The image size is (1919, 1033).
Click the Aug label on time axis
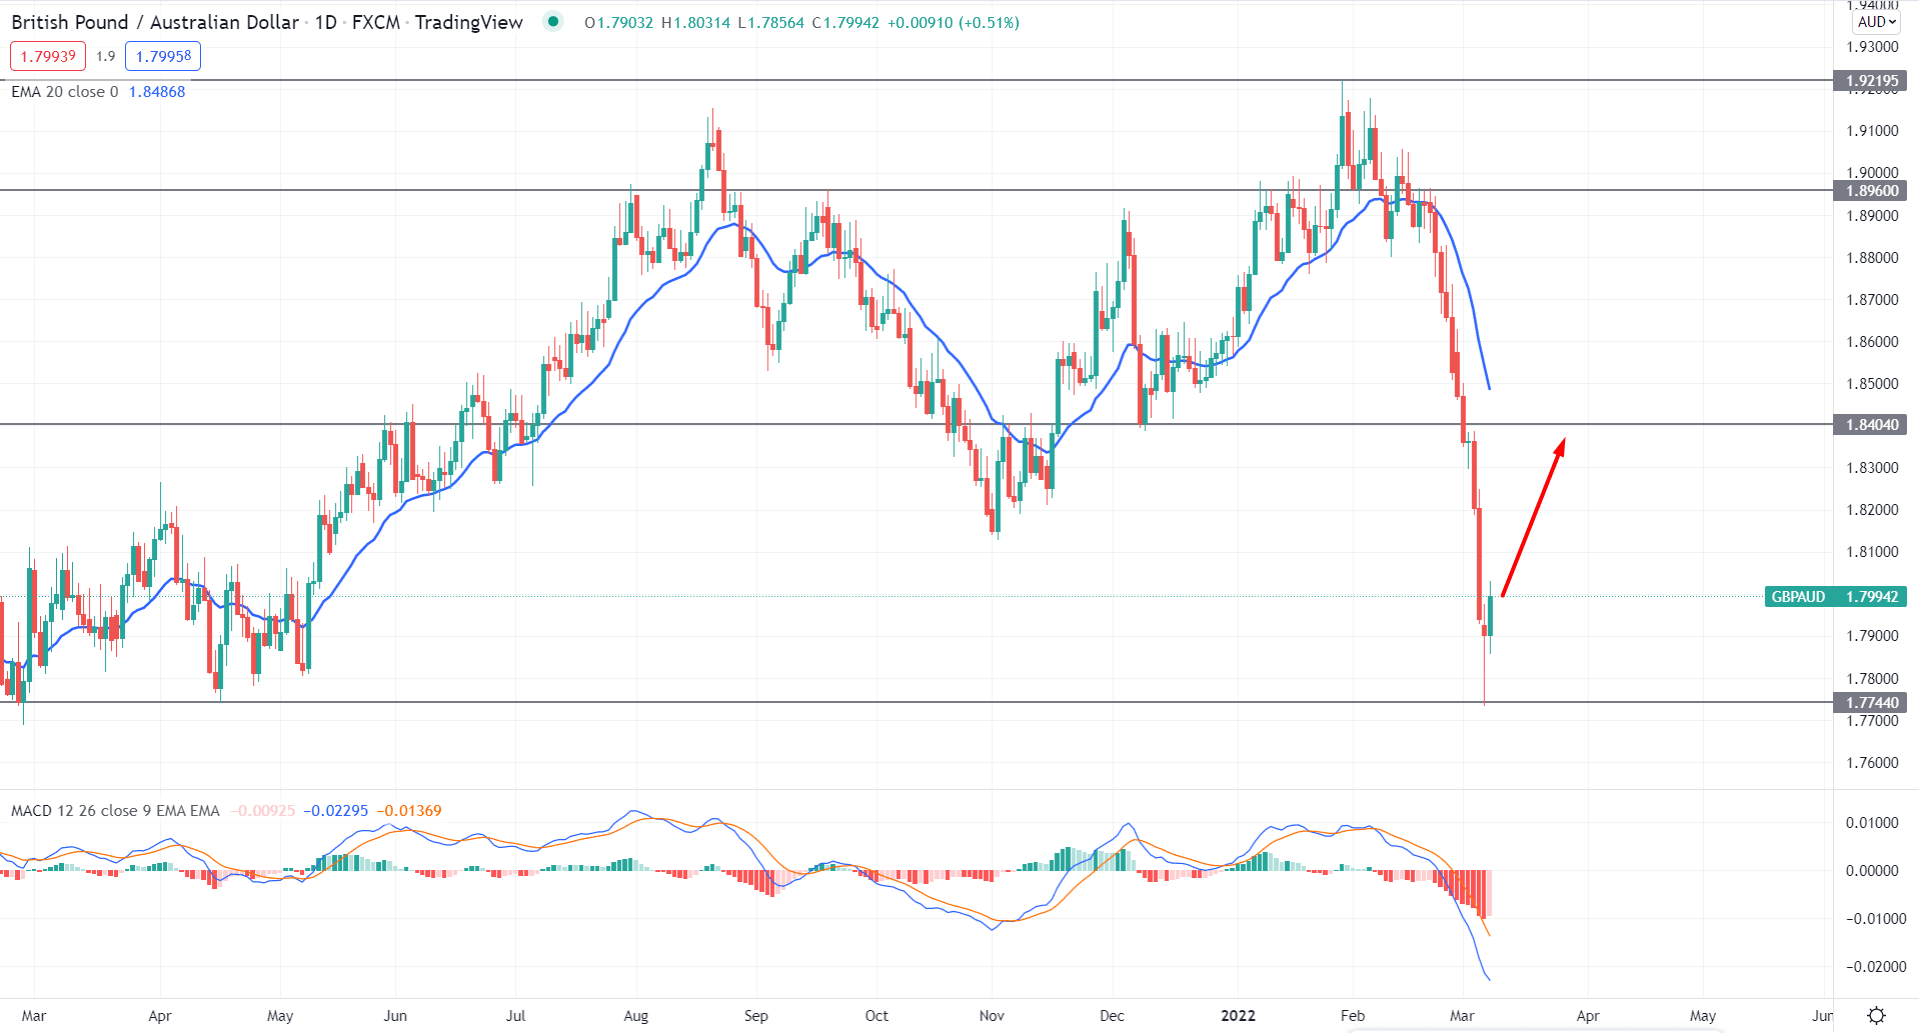pos(636,1015)
